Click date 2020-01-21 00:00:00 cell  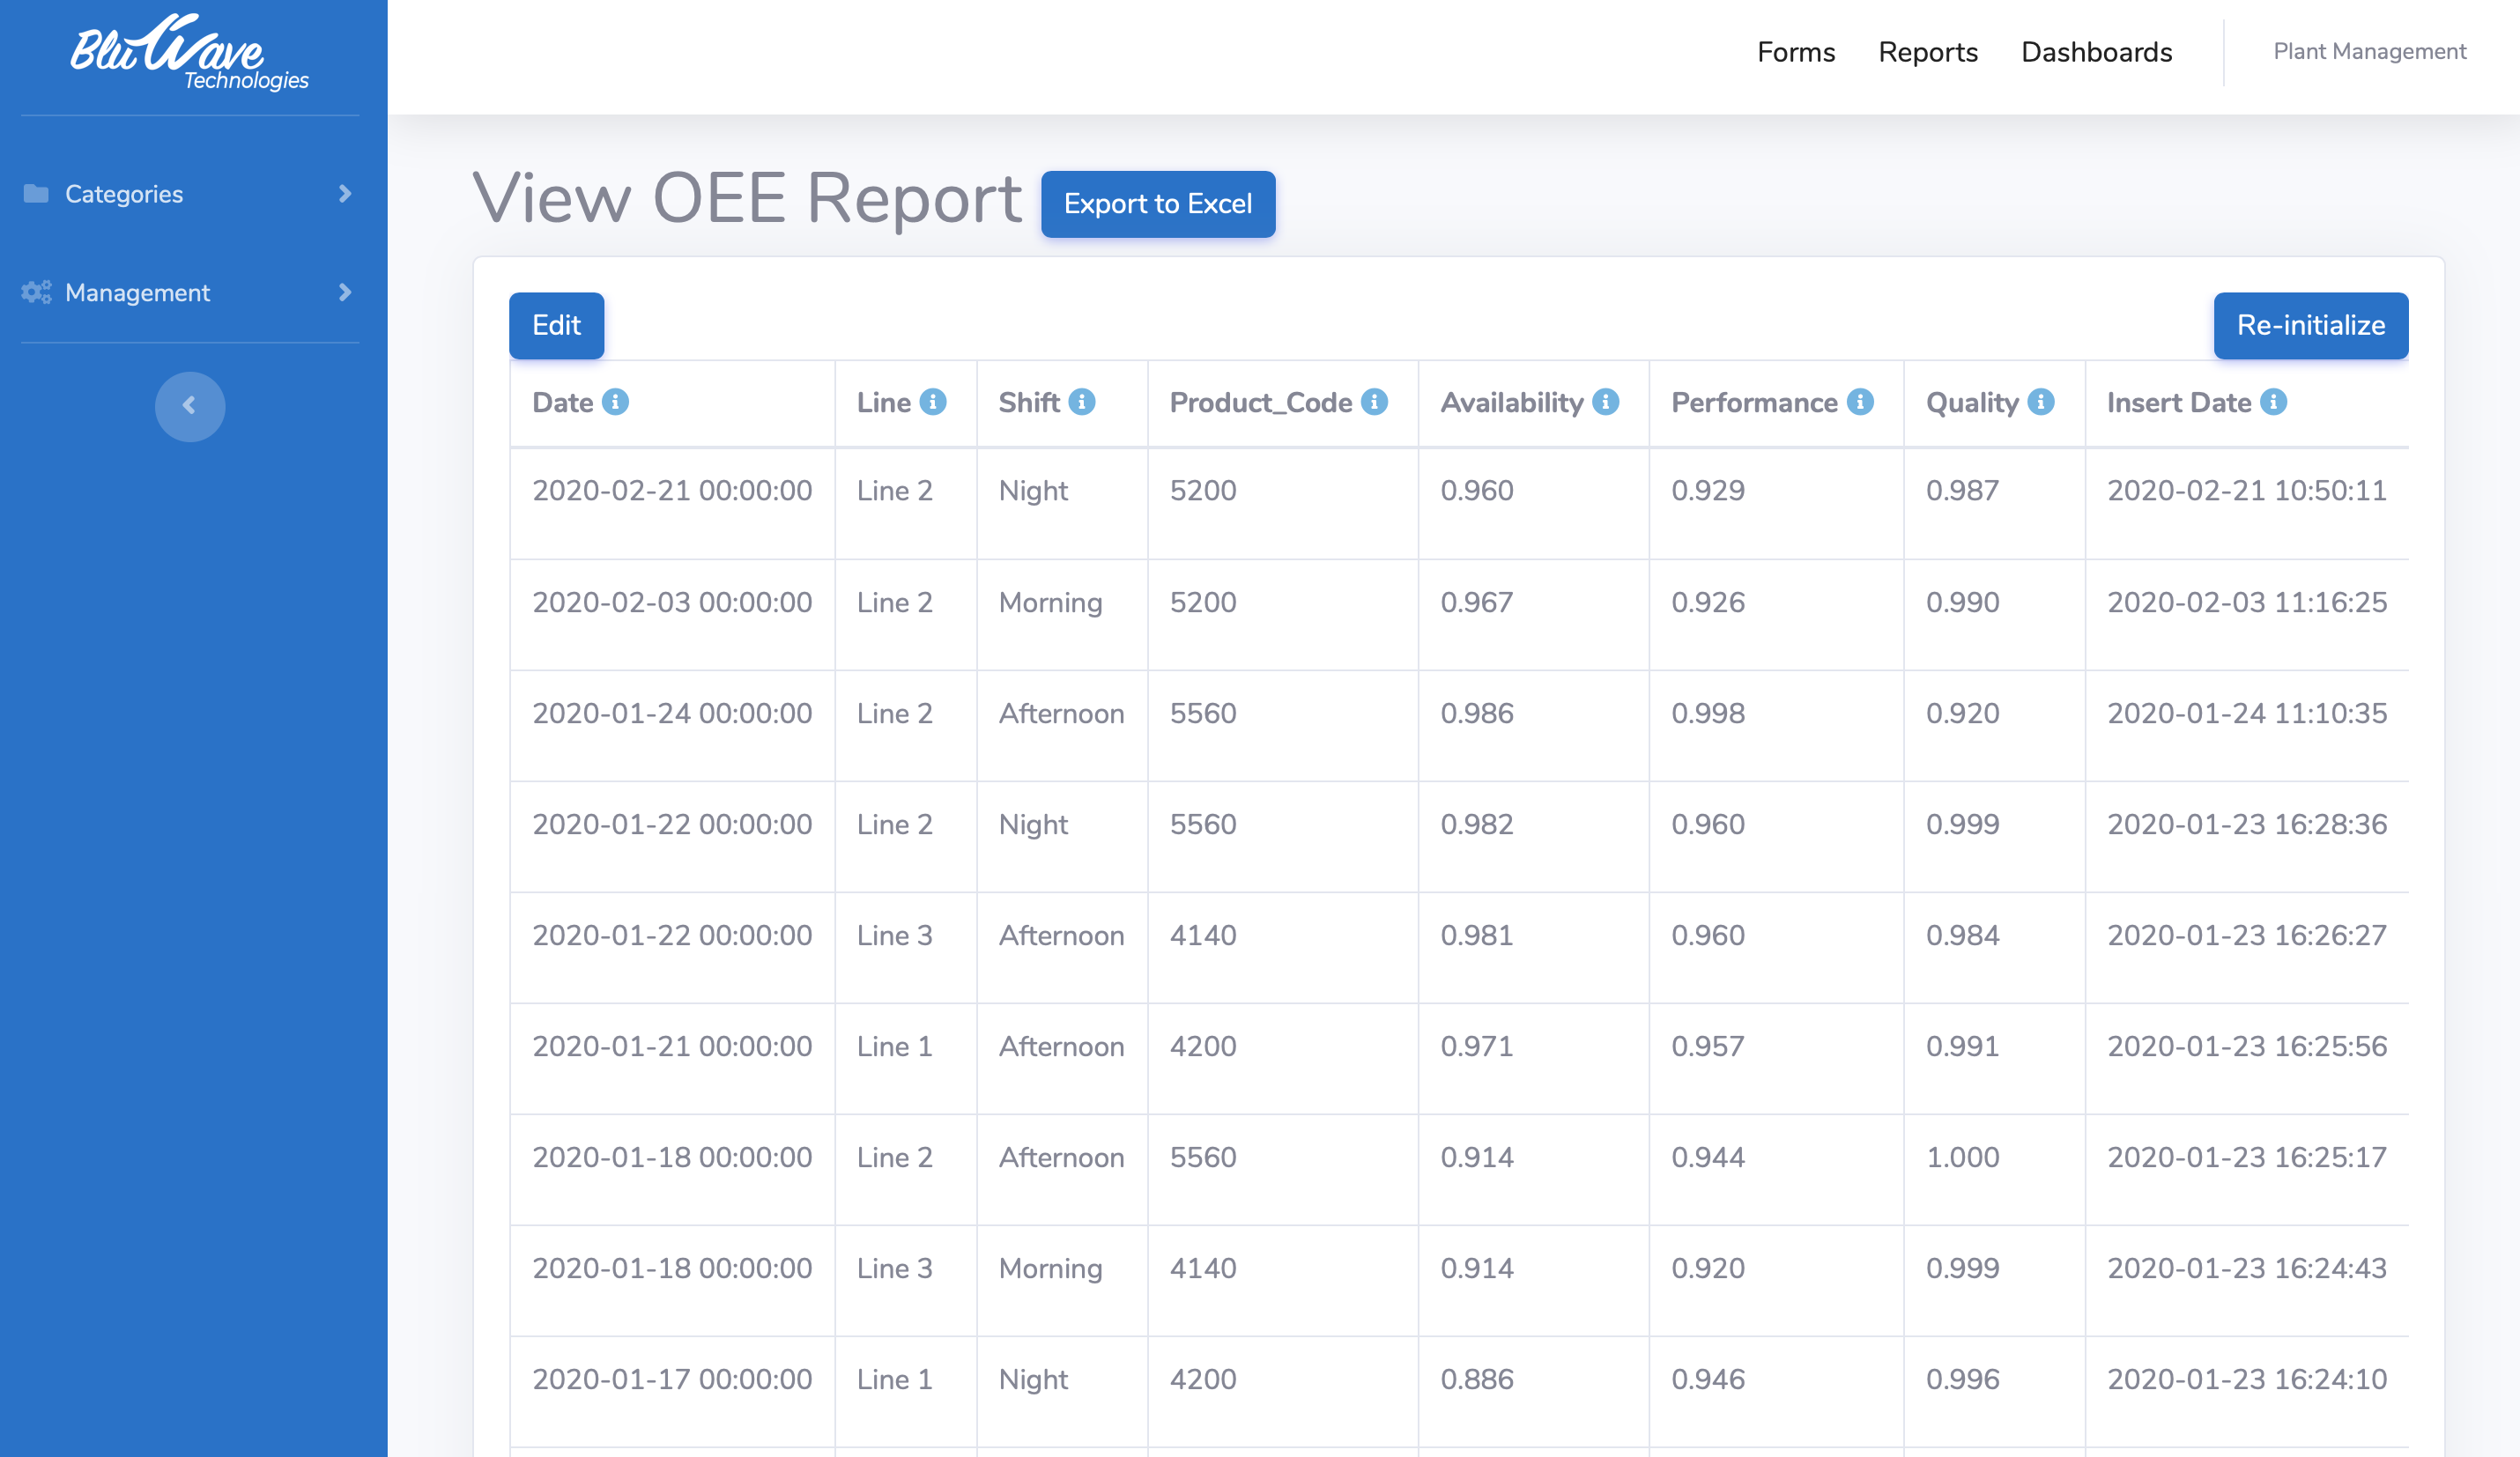(672, 1046)
